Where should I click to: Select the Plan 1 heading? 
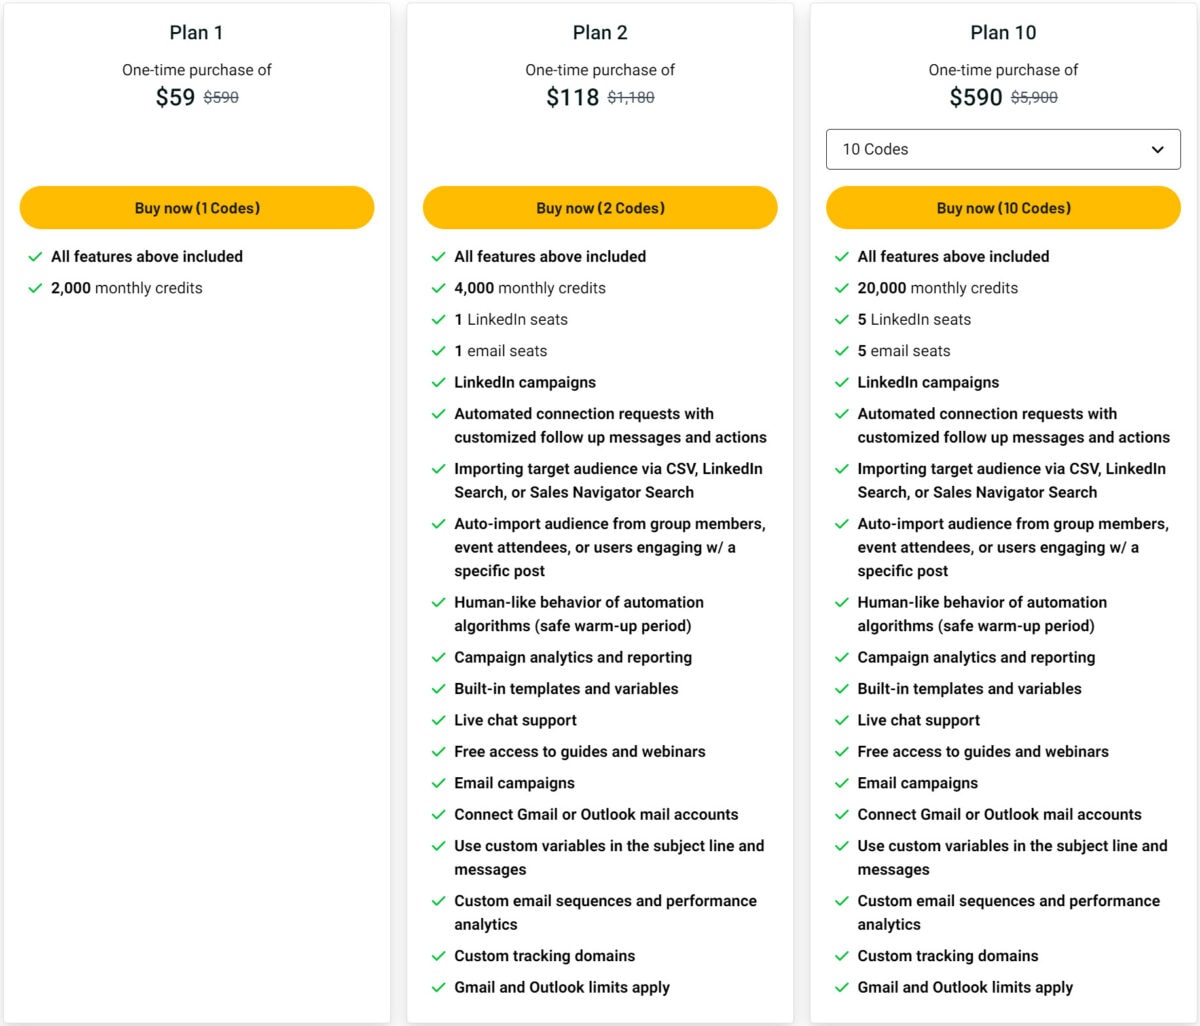(196, 33)
